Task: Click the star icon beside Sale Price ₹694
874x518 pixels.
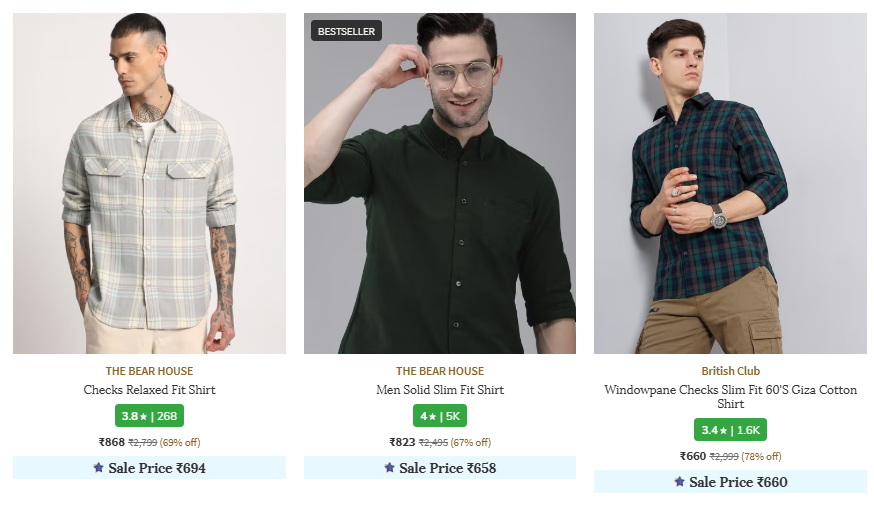Action: click(x=98, y=468)
